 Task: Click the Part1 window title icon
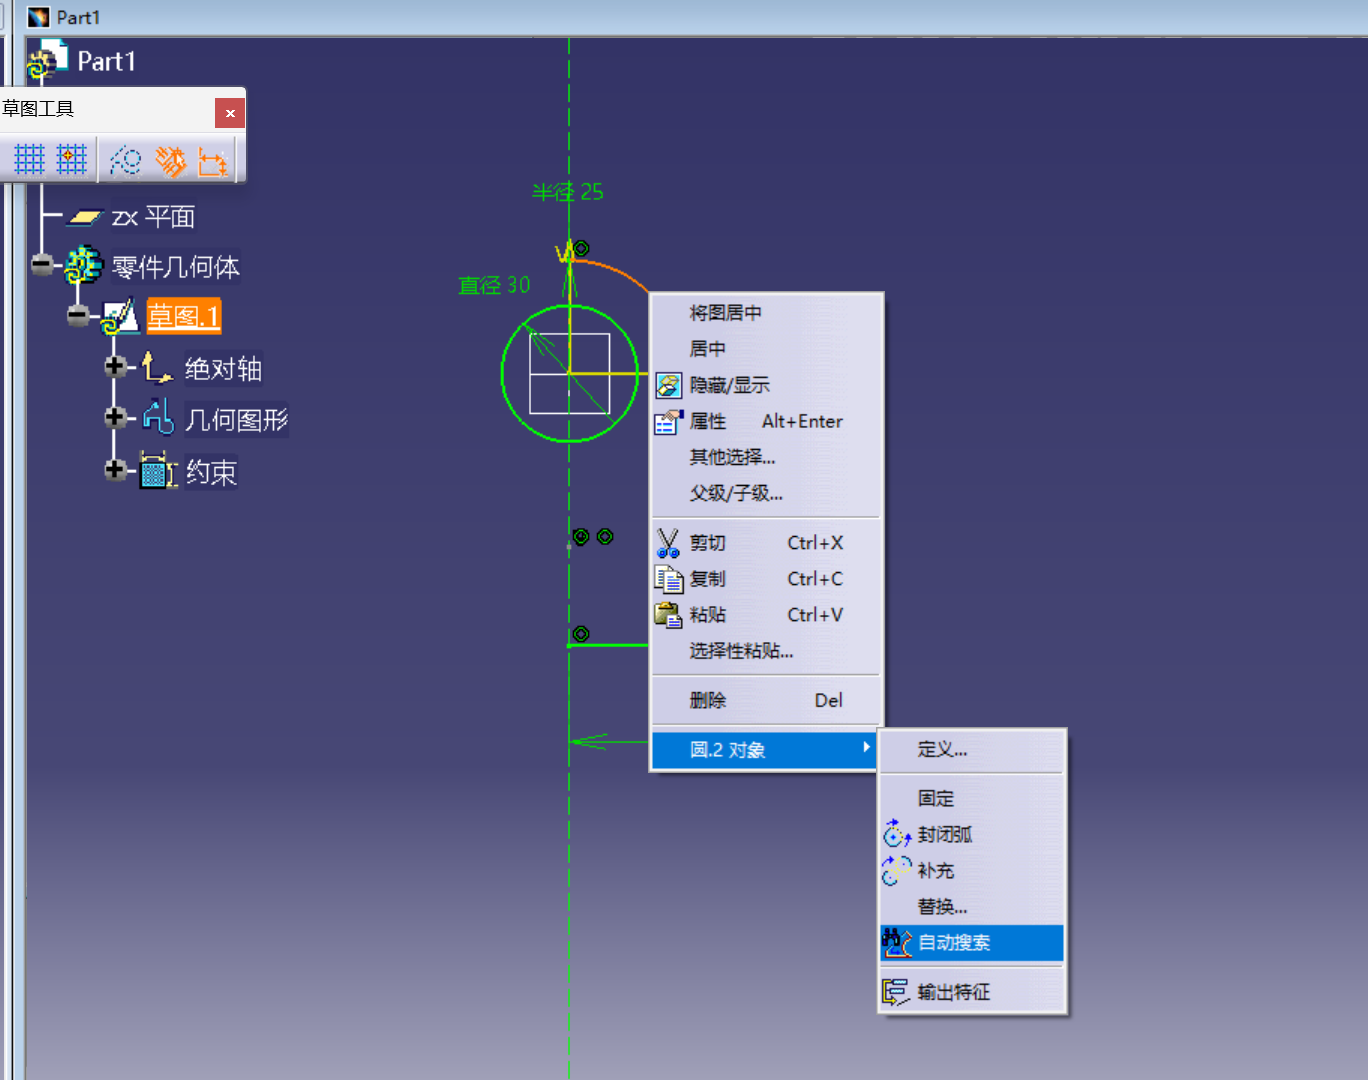coord(38,17)
